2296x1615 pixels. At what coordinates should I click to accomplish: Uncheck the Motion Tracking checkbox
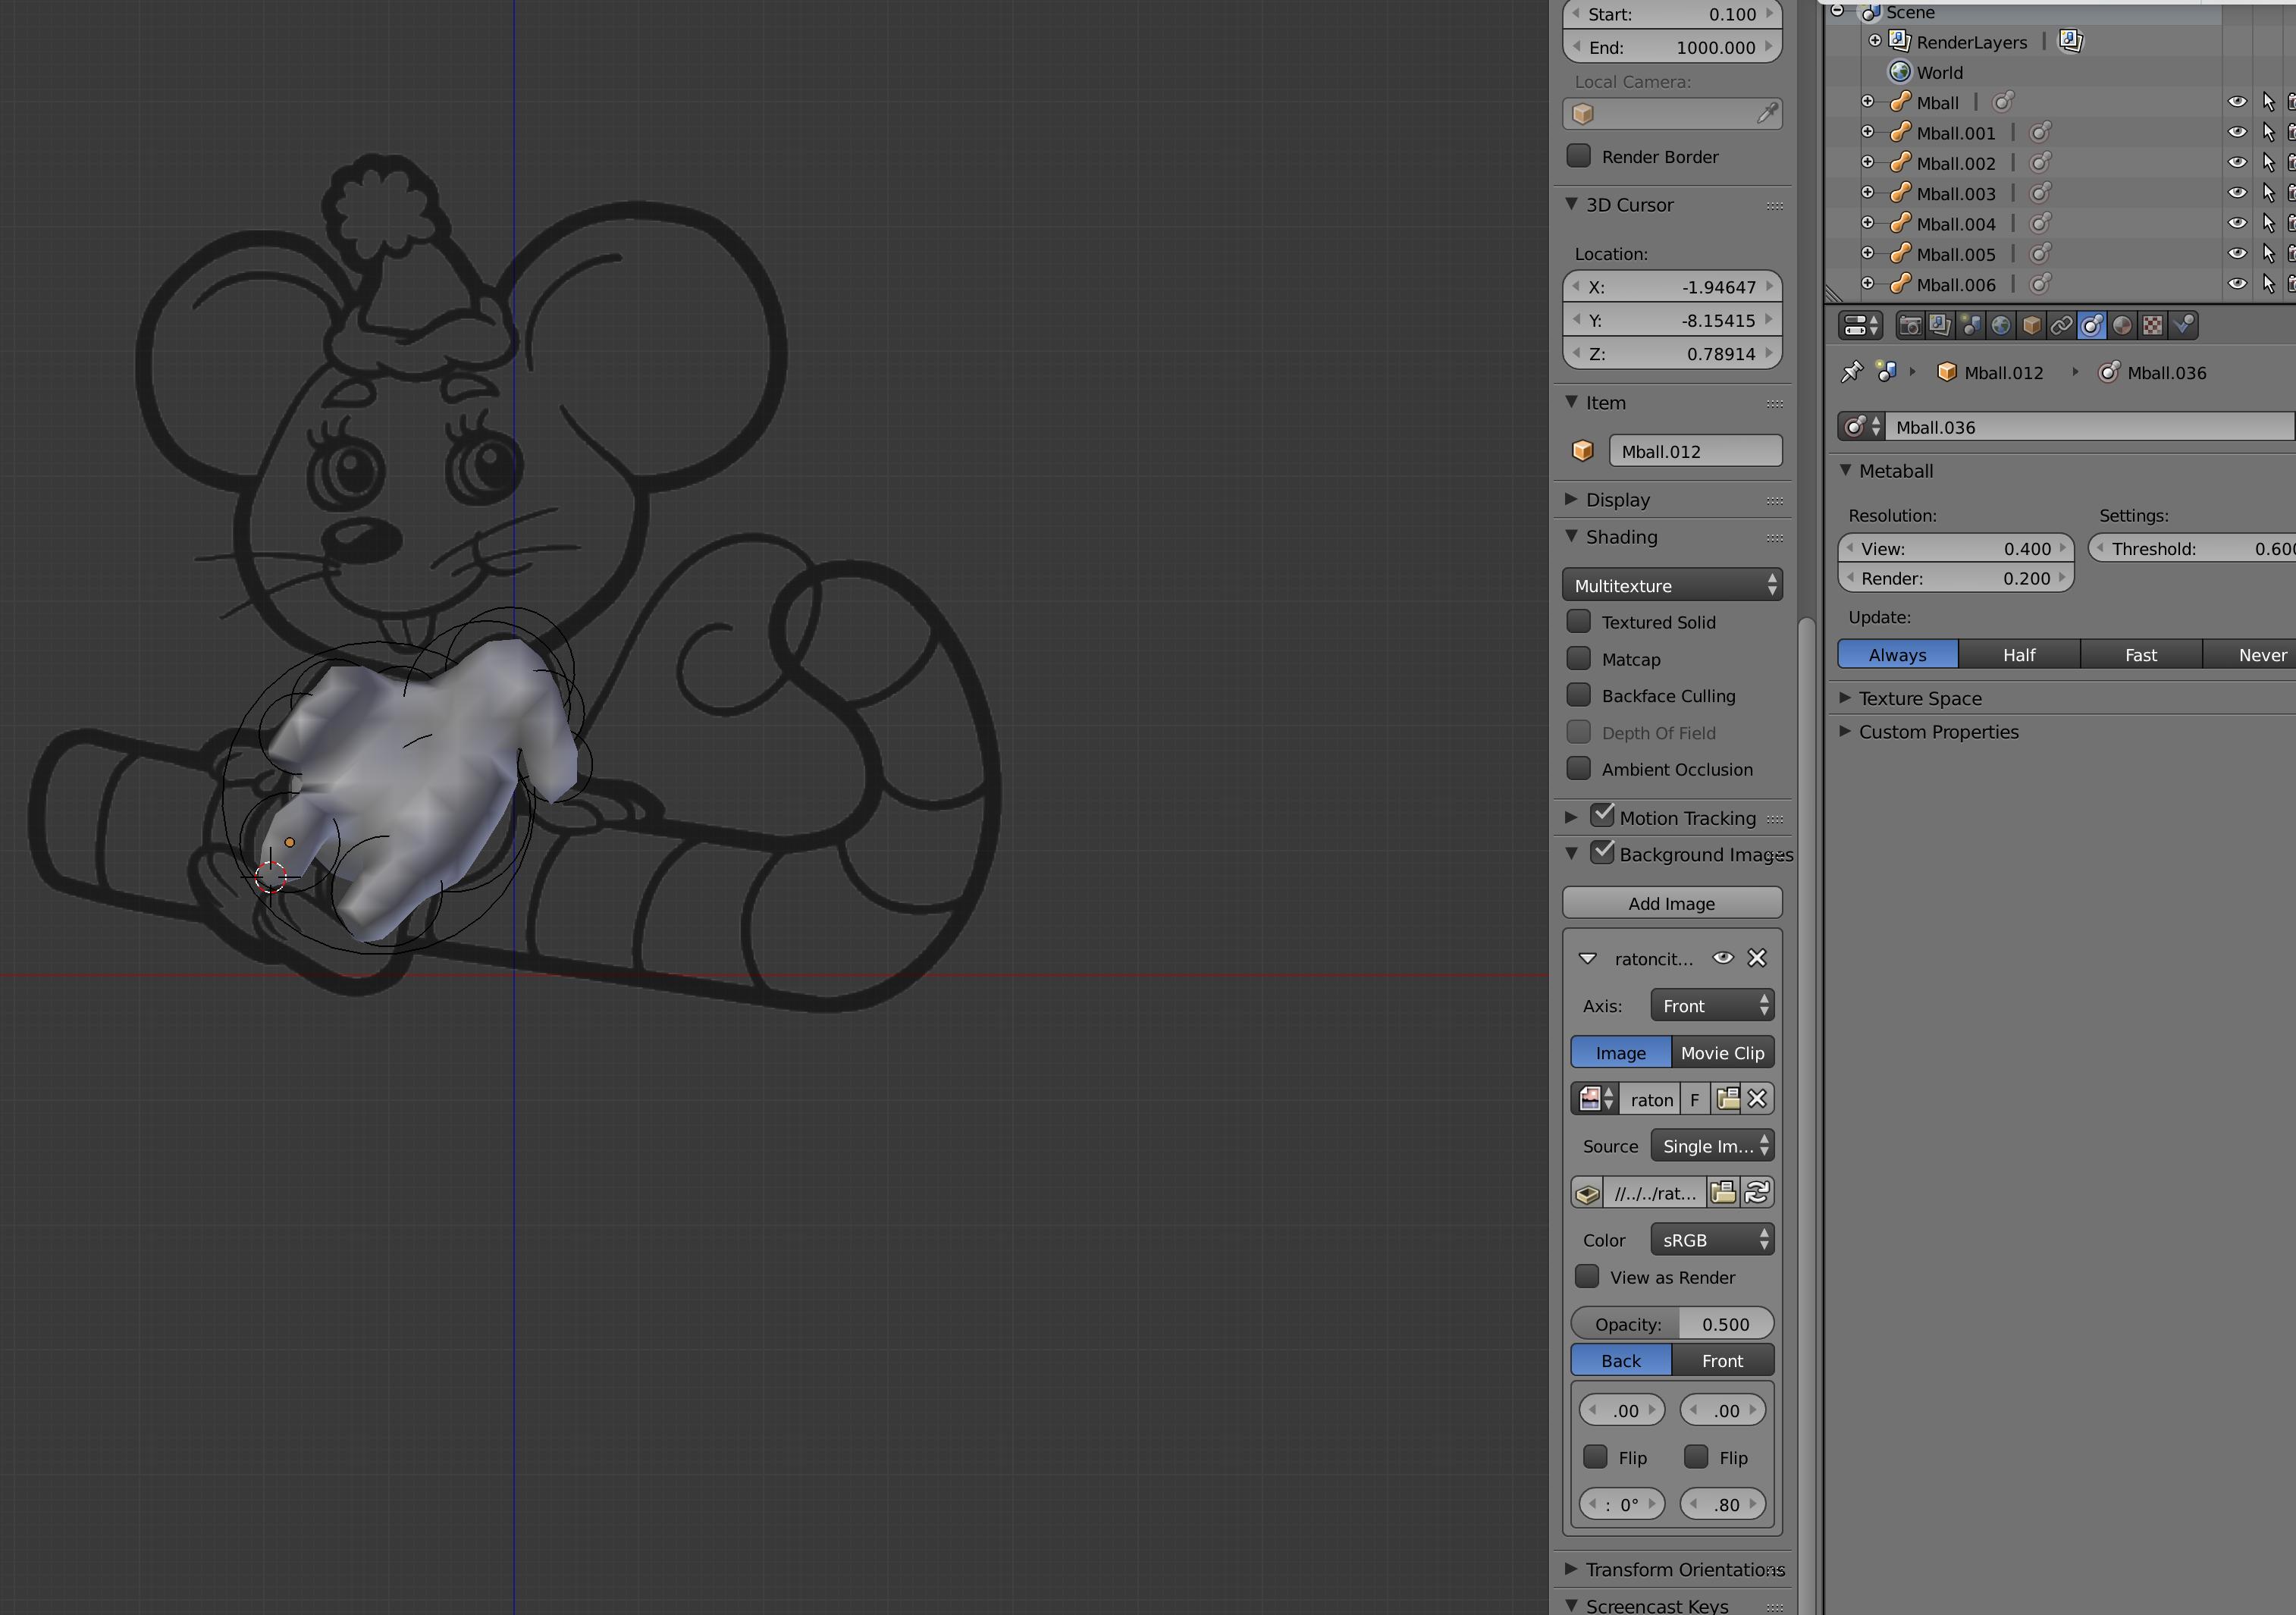(1602, 815)
